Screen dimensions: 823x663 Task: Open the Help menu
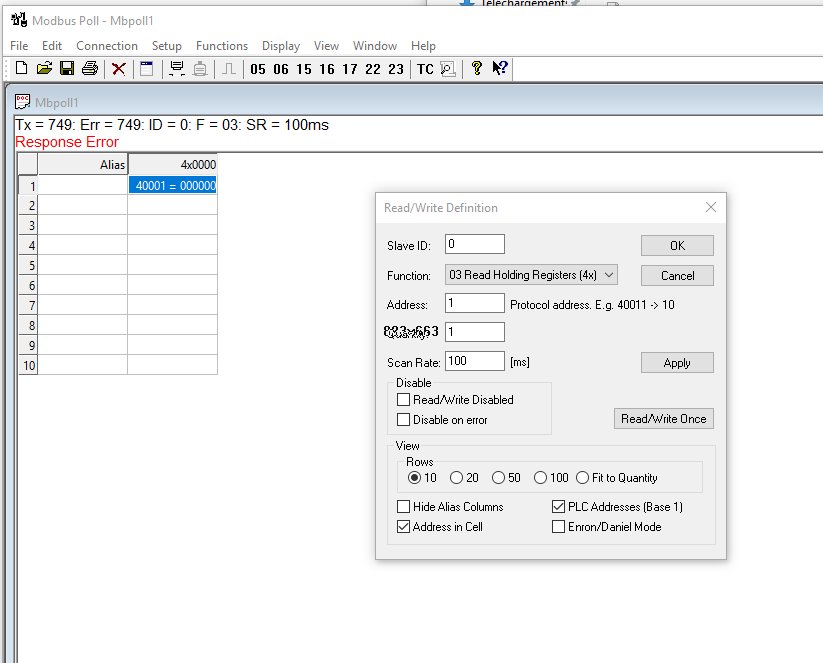pyautogui.click(x=423, y=46)
